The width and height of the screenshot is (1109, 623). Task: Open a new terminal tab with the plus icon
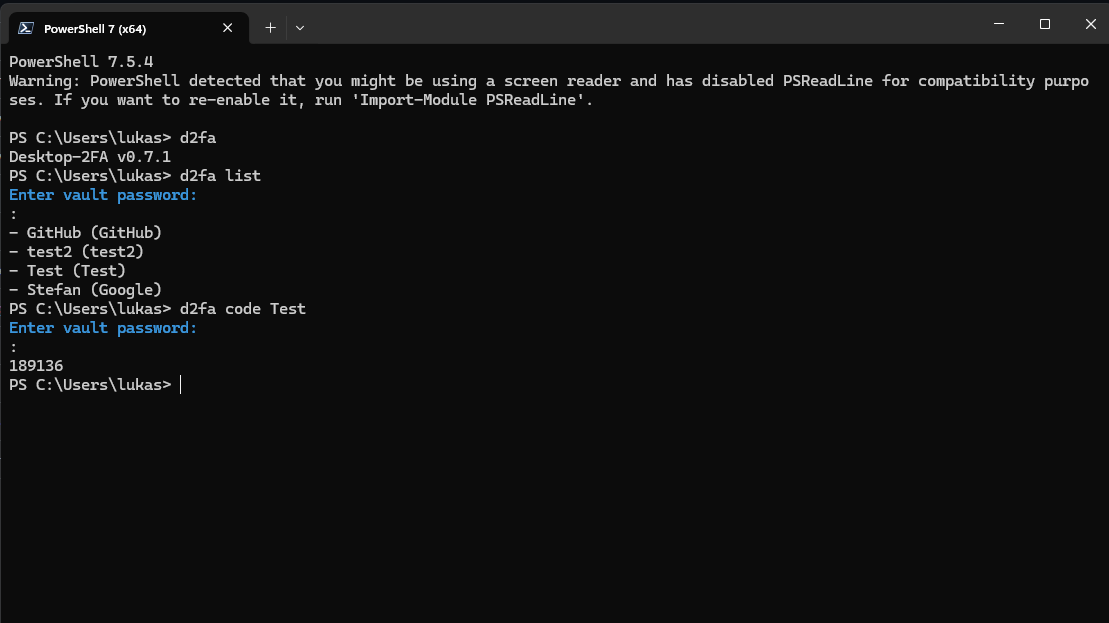270,28
